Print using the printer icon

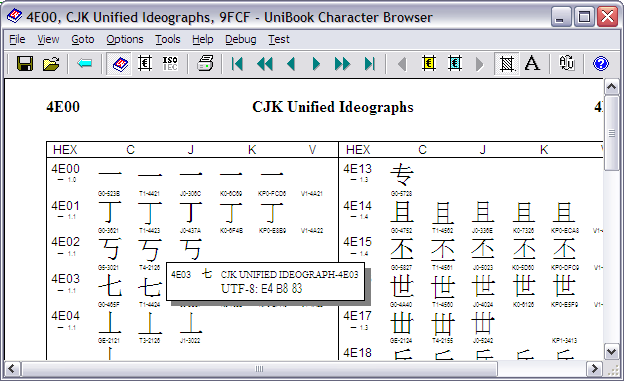click(x=205, y=64)
